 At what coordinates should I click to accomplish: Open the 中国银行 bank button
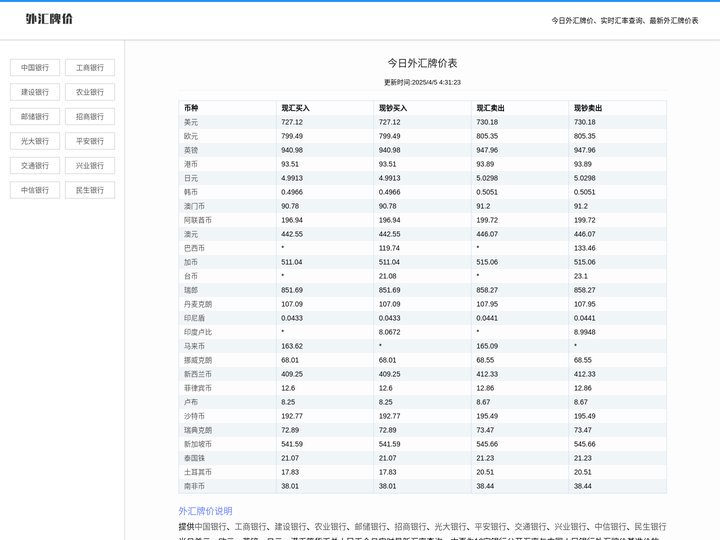pyautogui.click(x=35, y=68)
